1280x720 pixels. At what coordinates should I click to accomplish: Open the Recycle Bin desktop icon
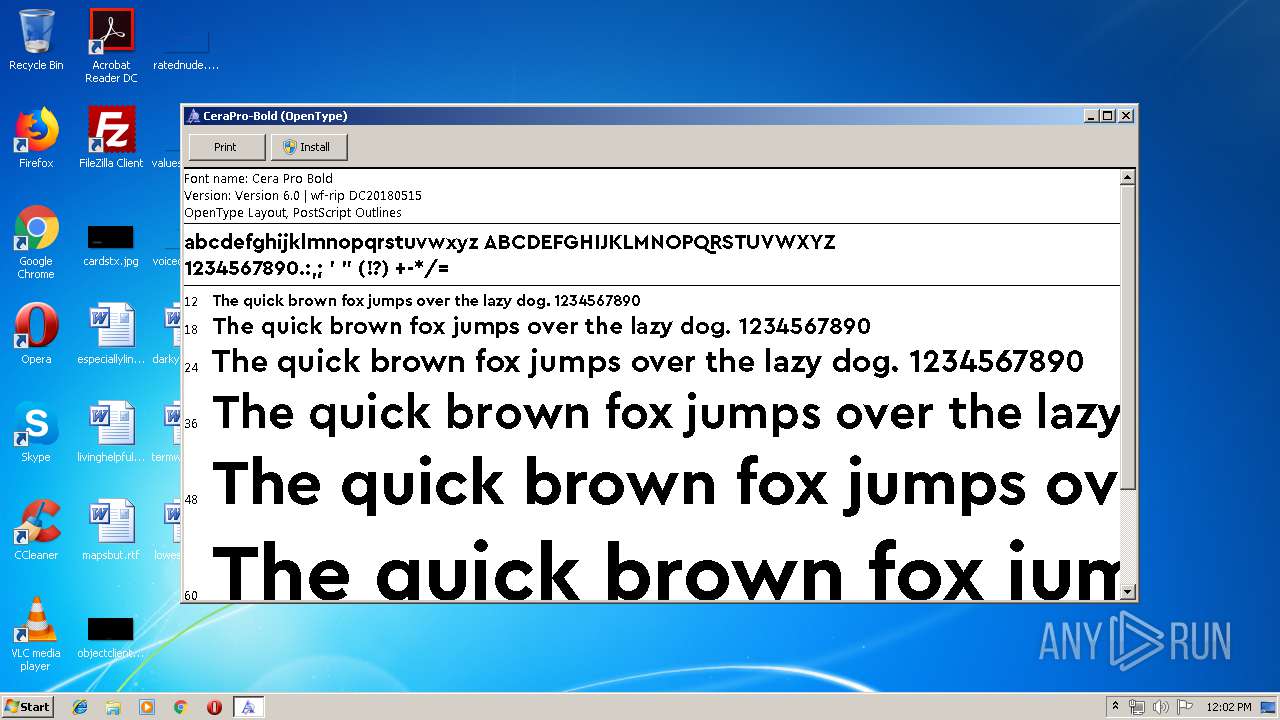tap(36, 40)
